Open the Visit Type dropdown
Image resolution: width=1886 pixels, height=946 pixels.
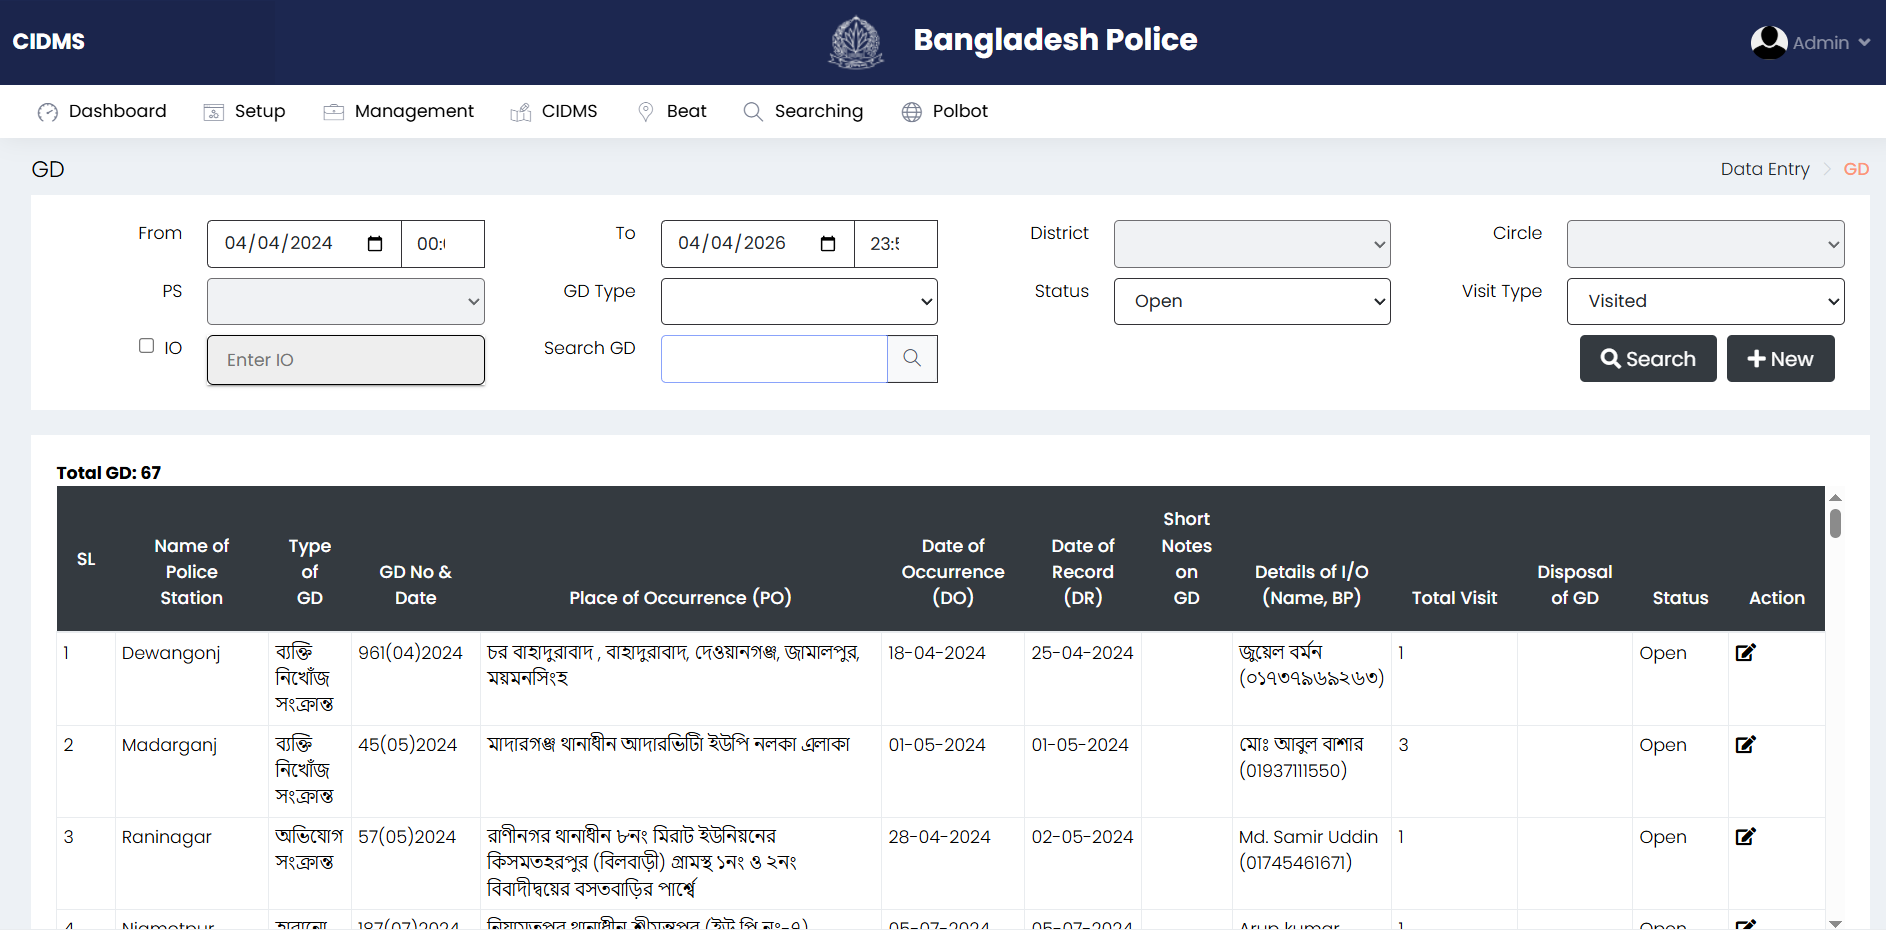(x=1704, y=302)
